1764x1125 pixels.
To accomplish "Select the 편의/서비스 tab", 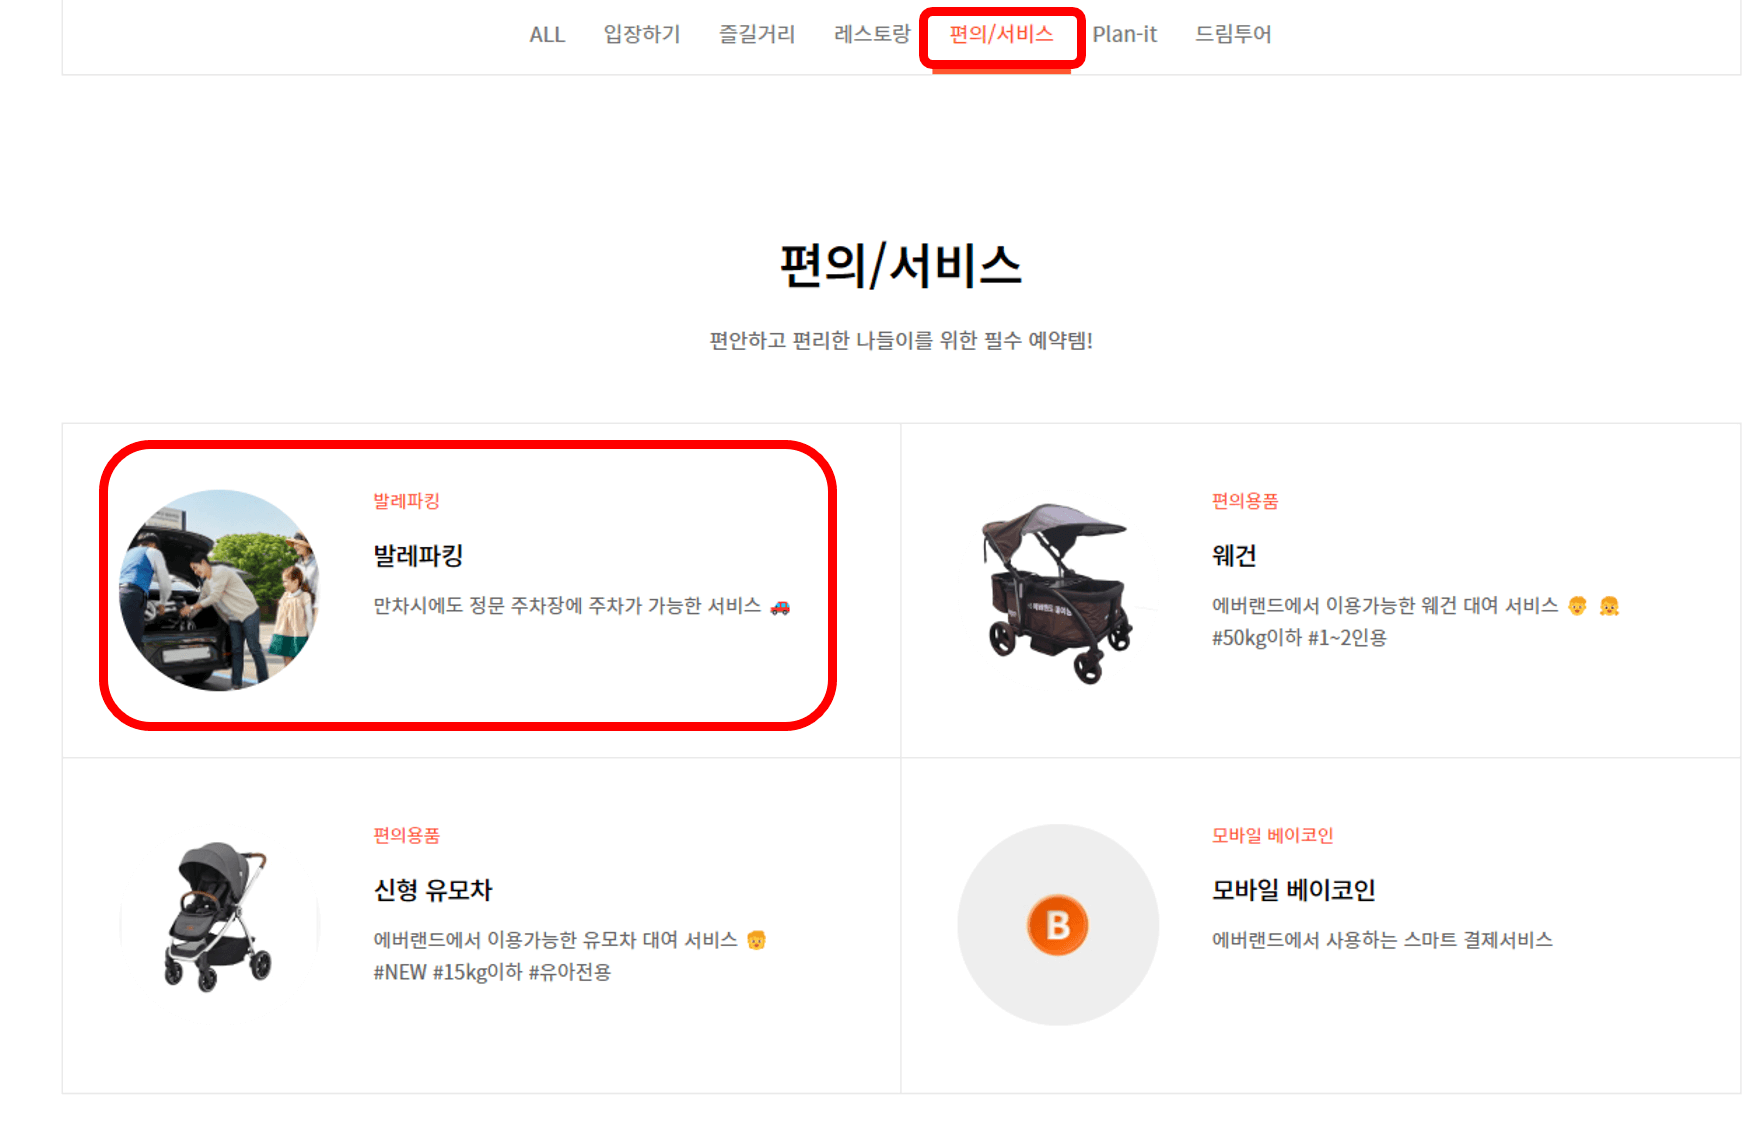I will pyautogui.click(x=1001, y=34).
